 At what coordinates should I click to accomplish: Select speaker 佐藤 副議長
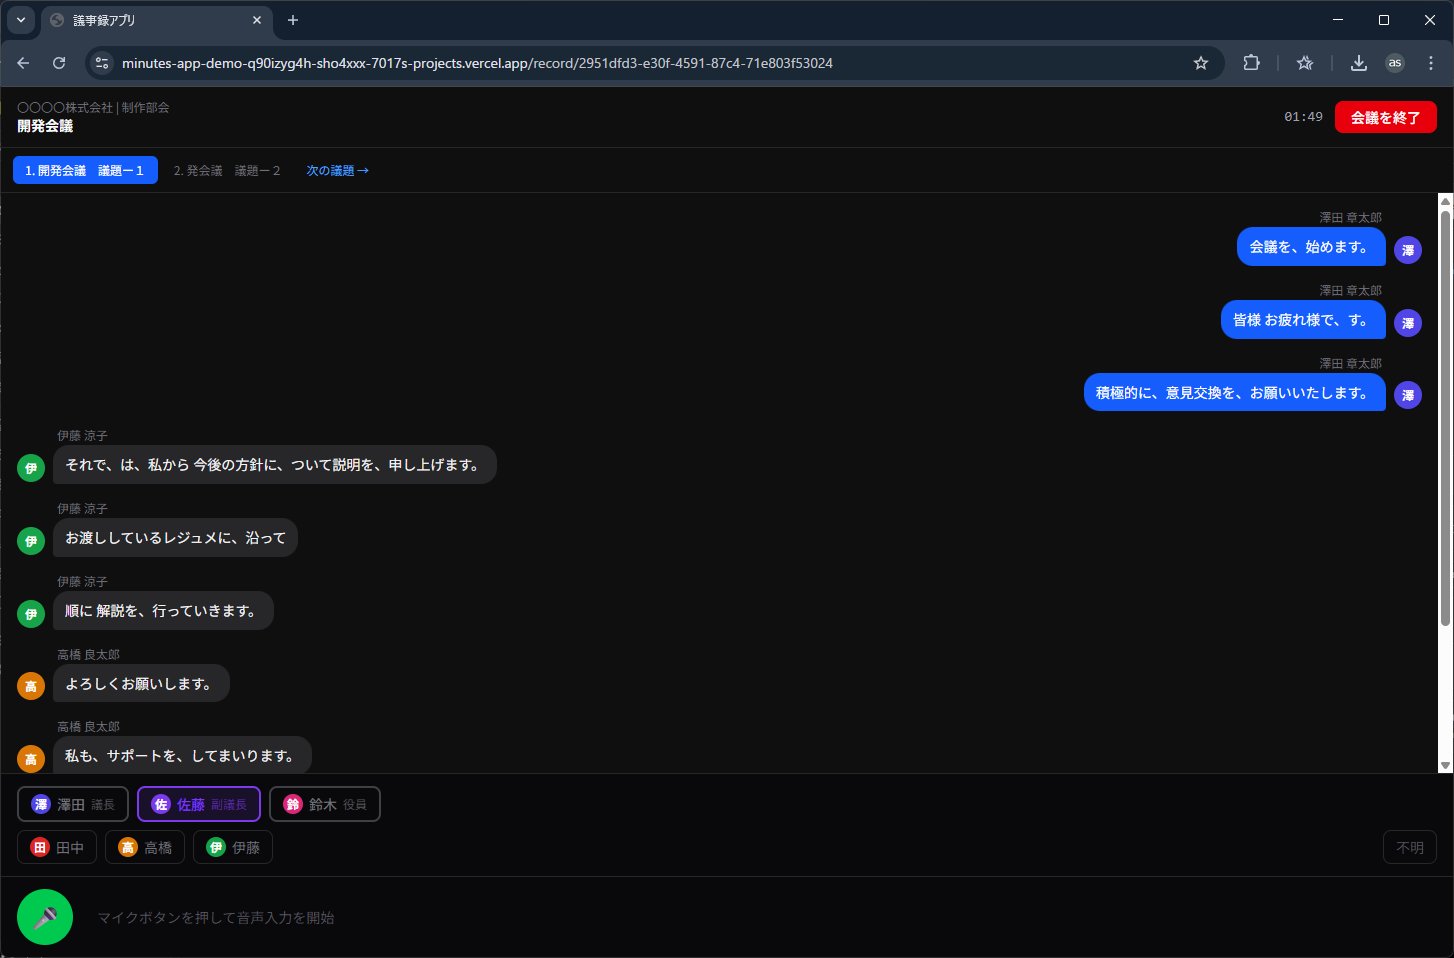tap(199, 804)
